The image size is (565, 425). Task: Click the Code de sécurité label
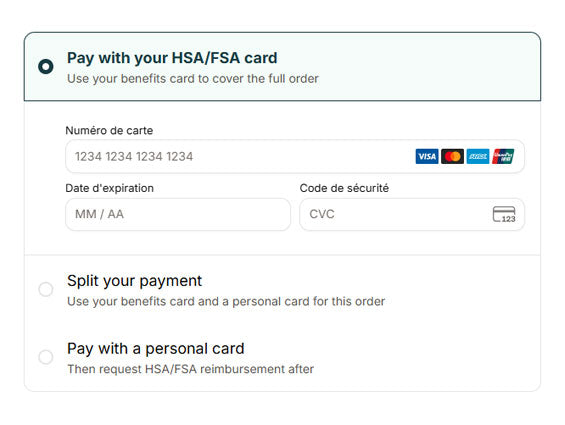pos(344,188)
